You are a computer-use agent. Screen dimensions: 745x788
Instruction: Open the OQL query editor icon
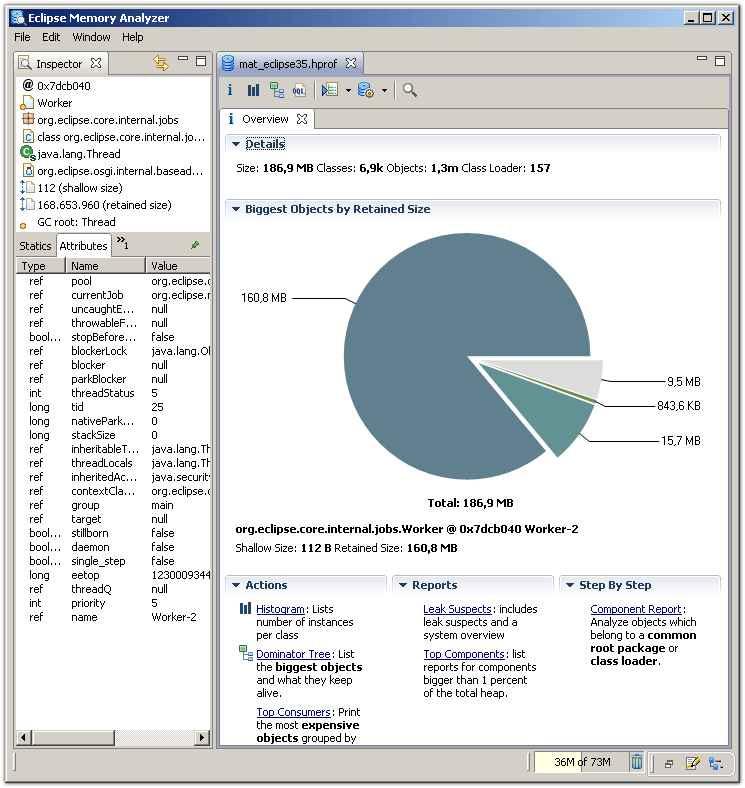point(300,90)
